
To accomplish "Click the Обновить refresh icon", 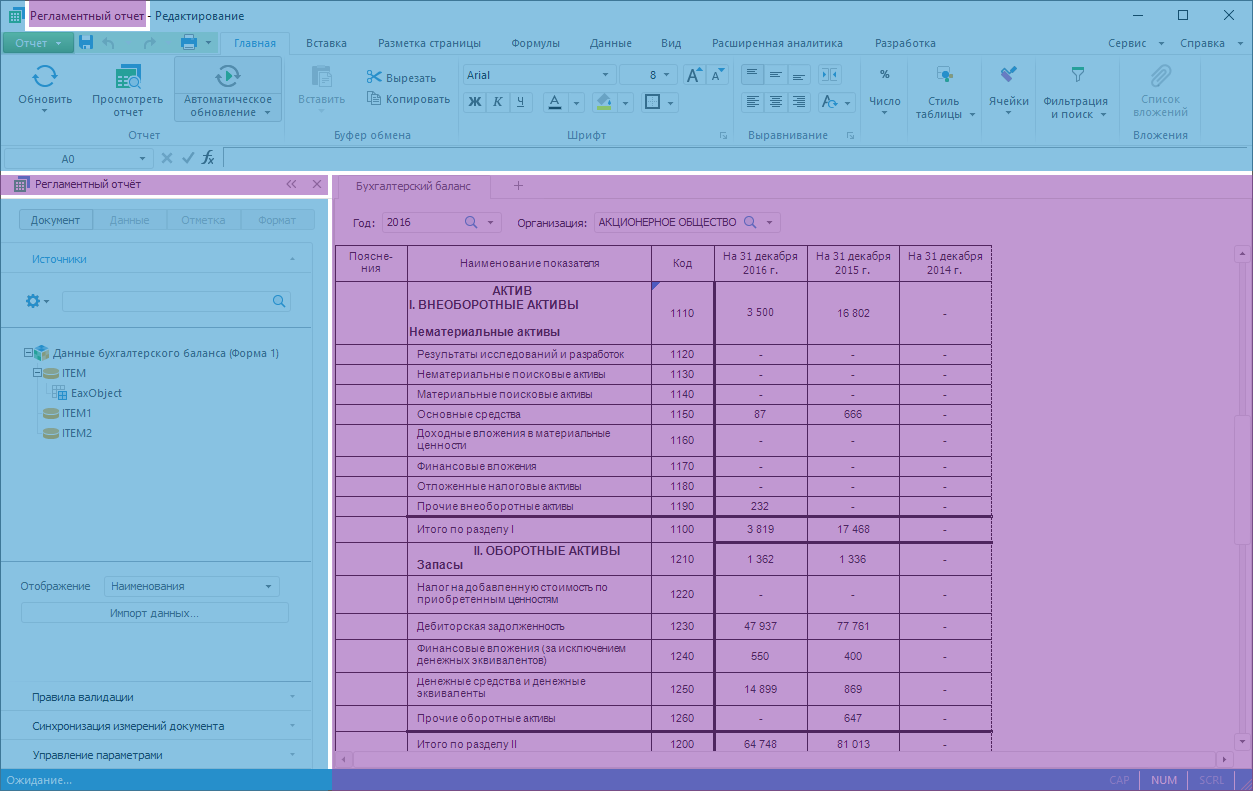I will (x=44, y=76).
